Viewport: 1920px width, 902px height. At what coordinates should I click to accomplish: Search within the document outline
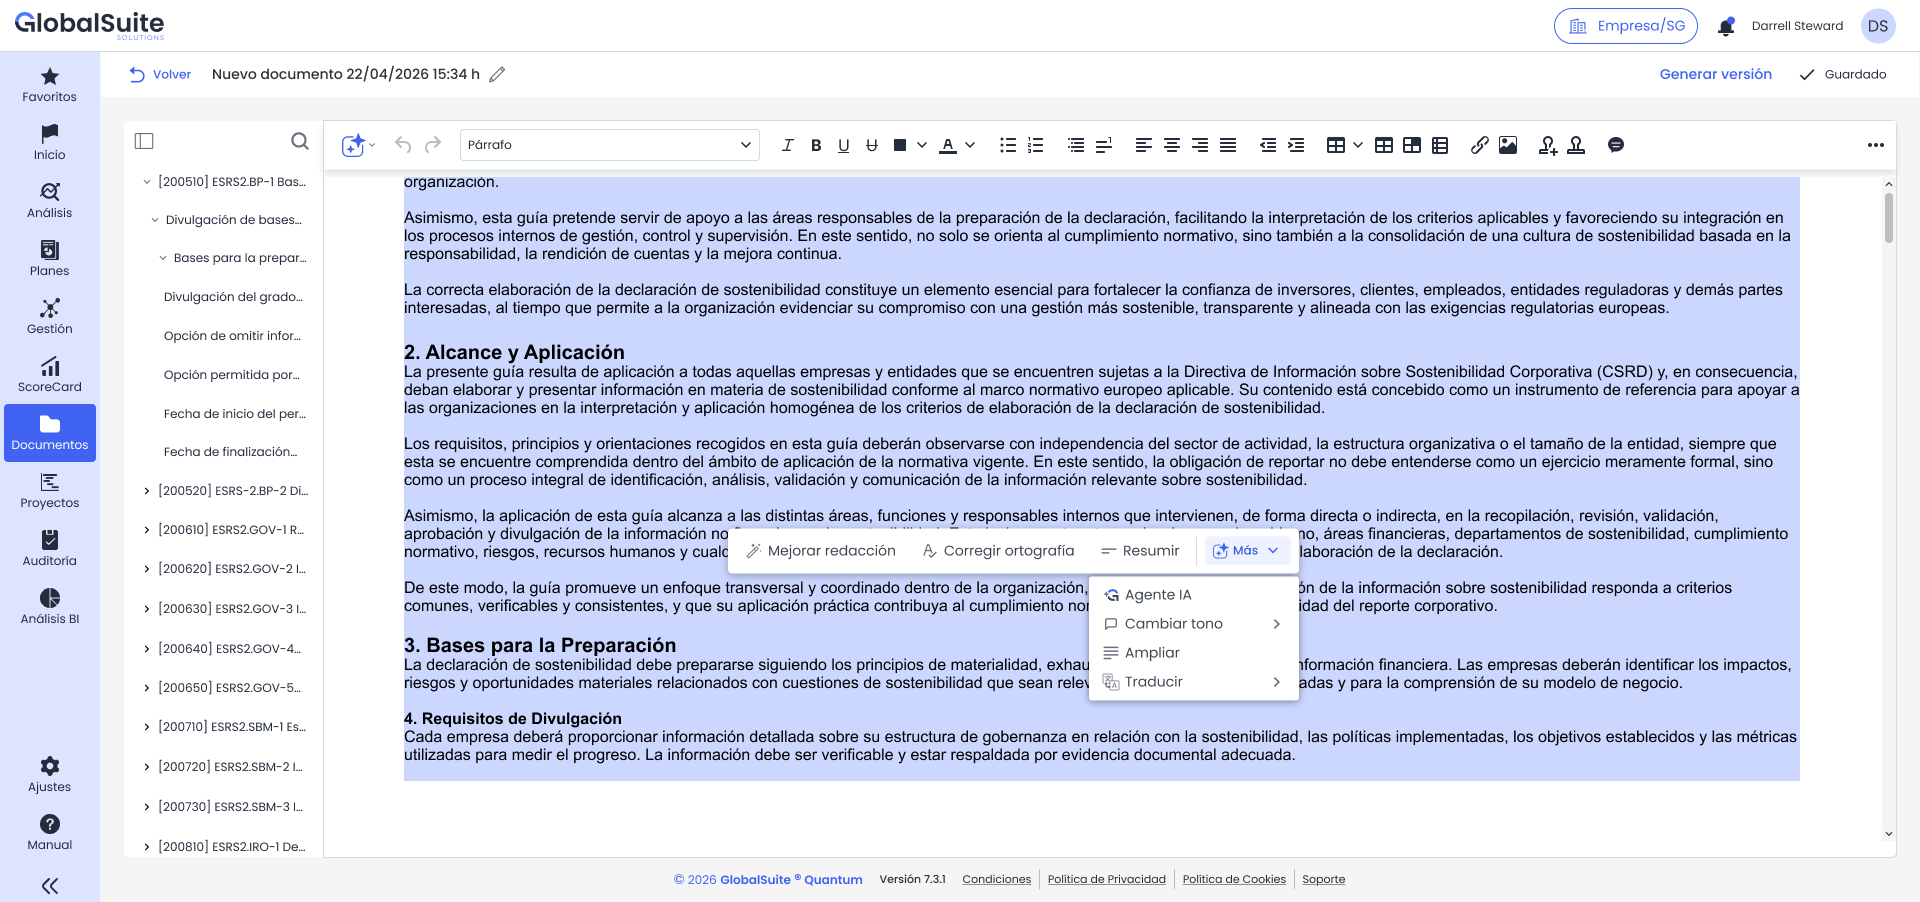coord(300,141)
